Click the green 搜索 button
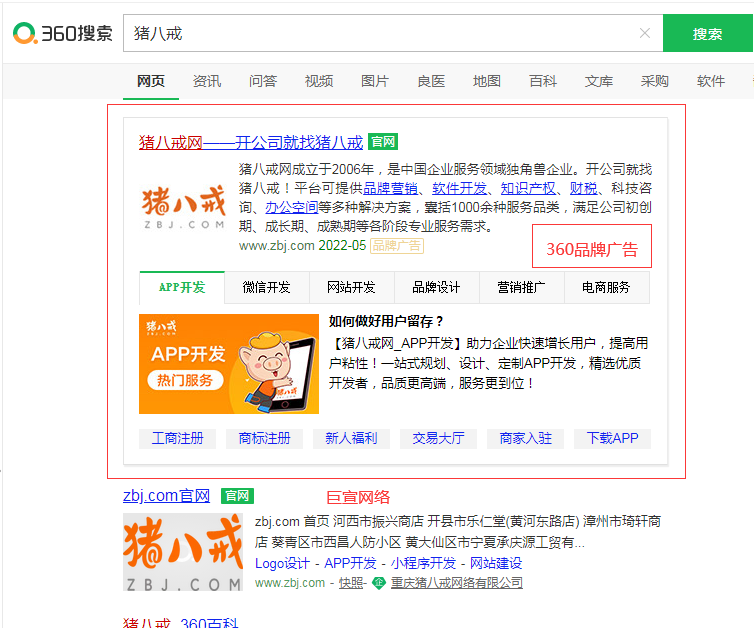 [707, 33]
